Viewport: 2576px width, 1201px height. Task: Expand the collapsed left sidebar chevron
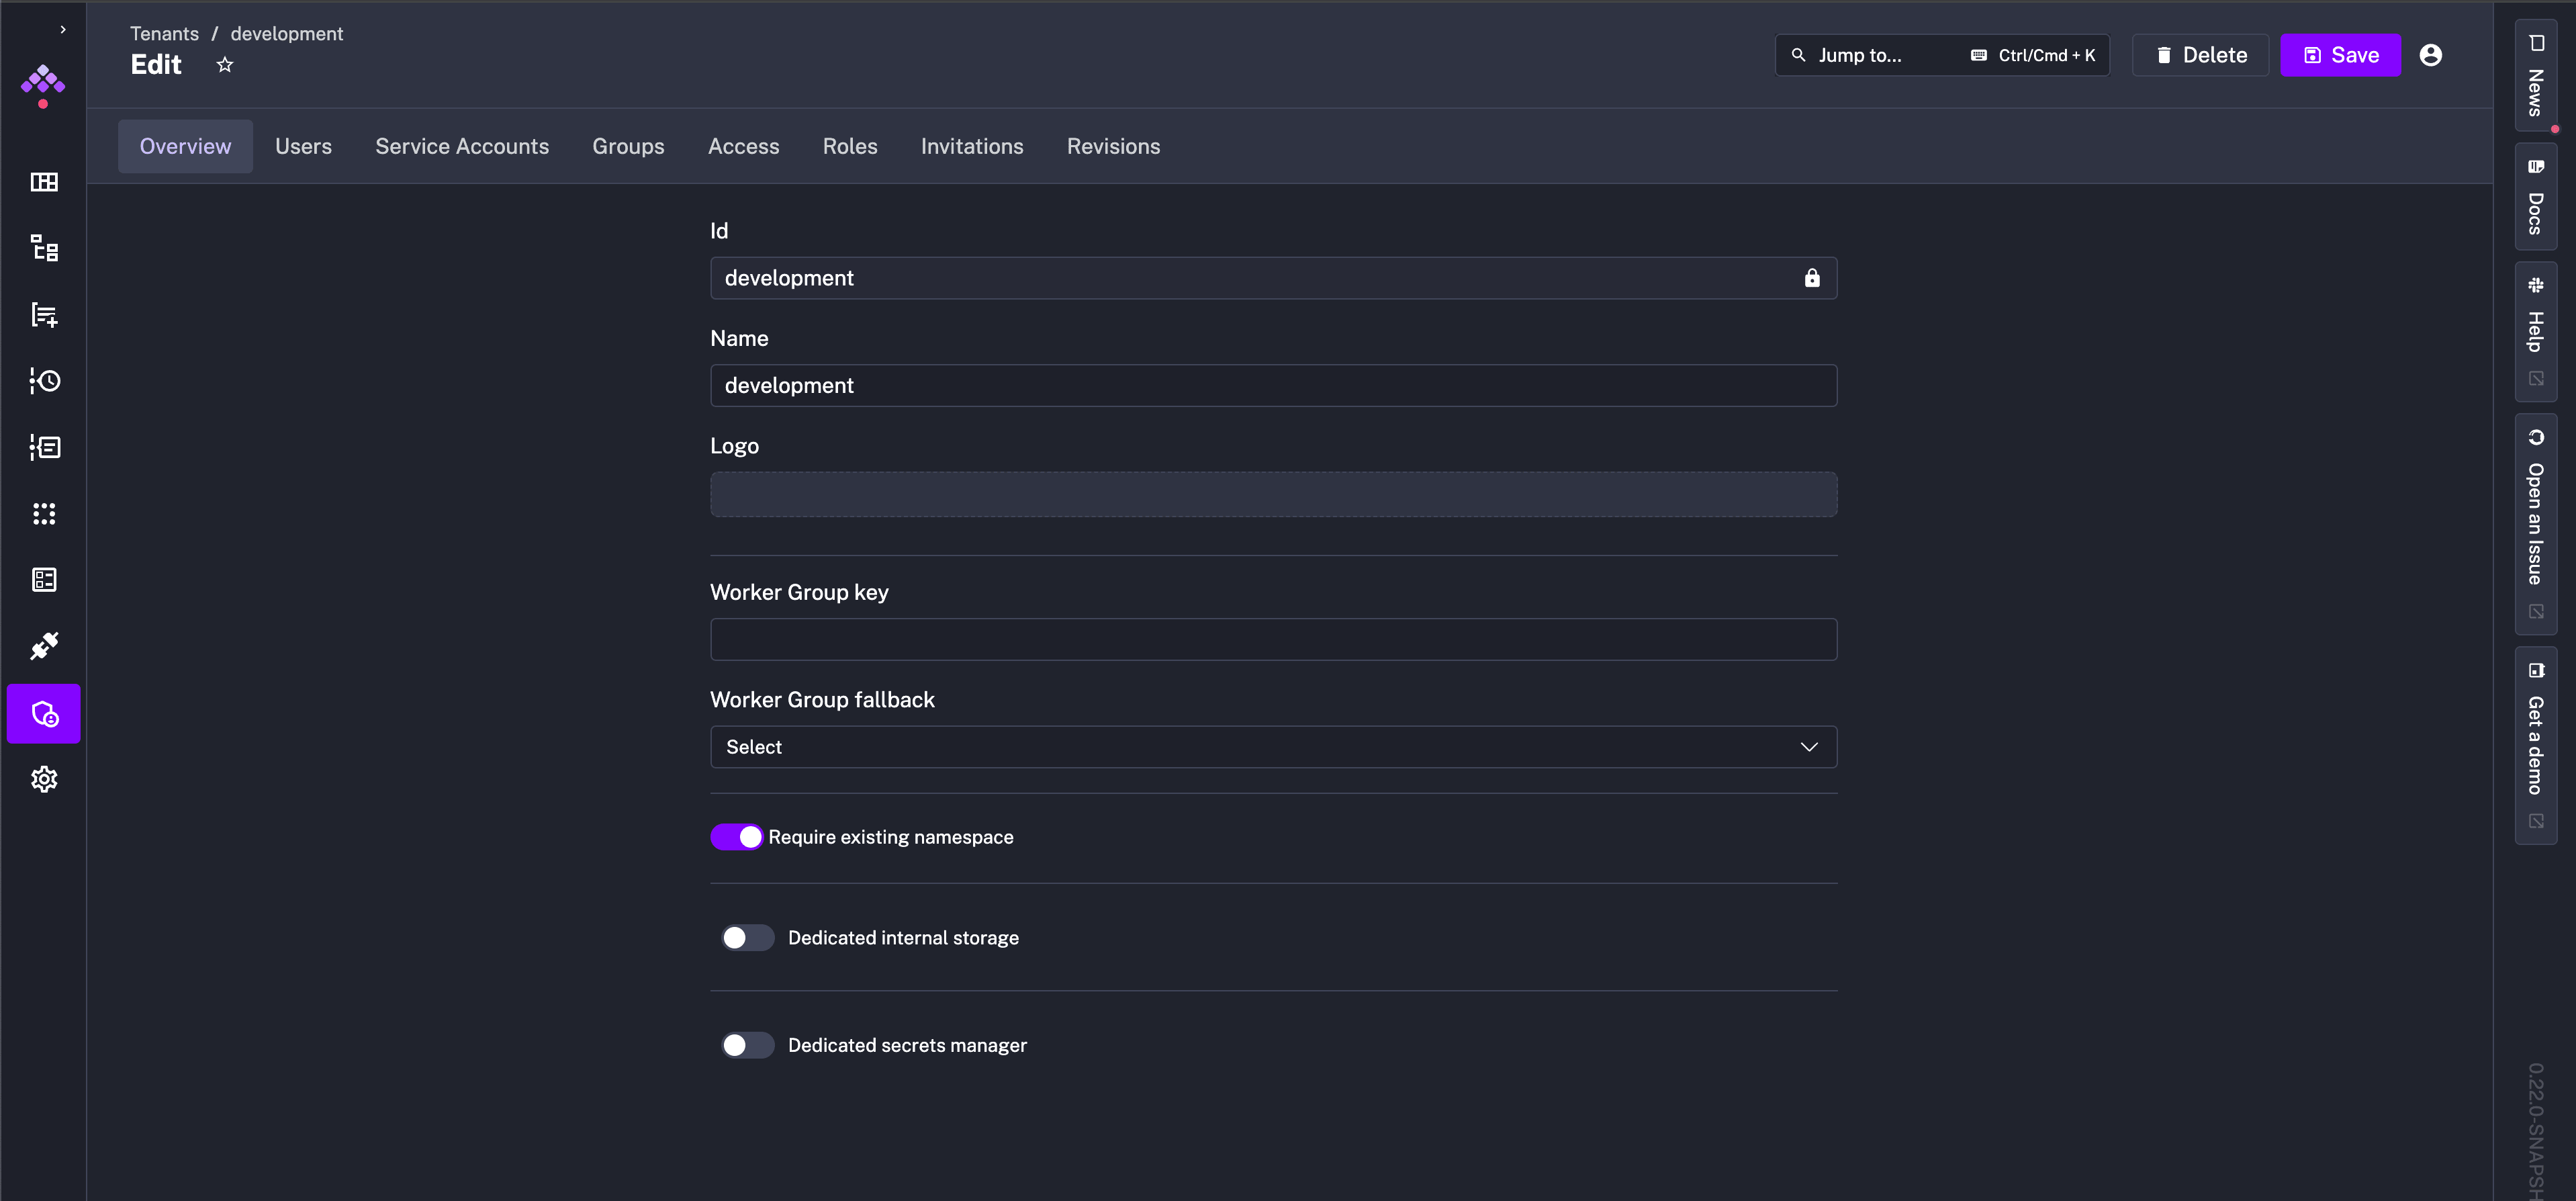(x=63, y=30)
